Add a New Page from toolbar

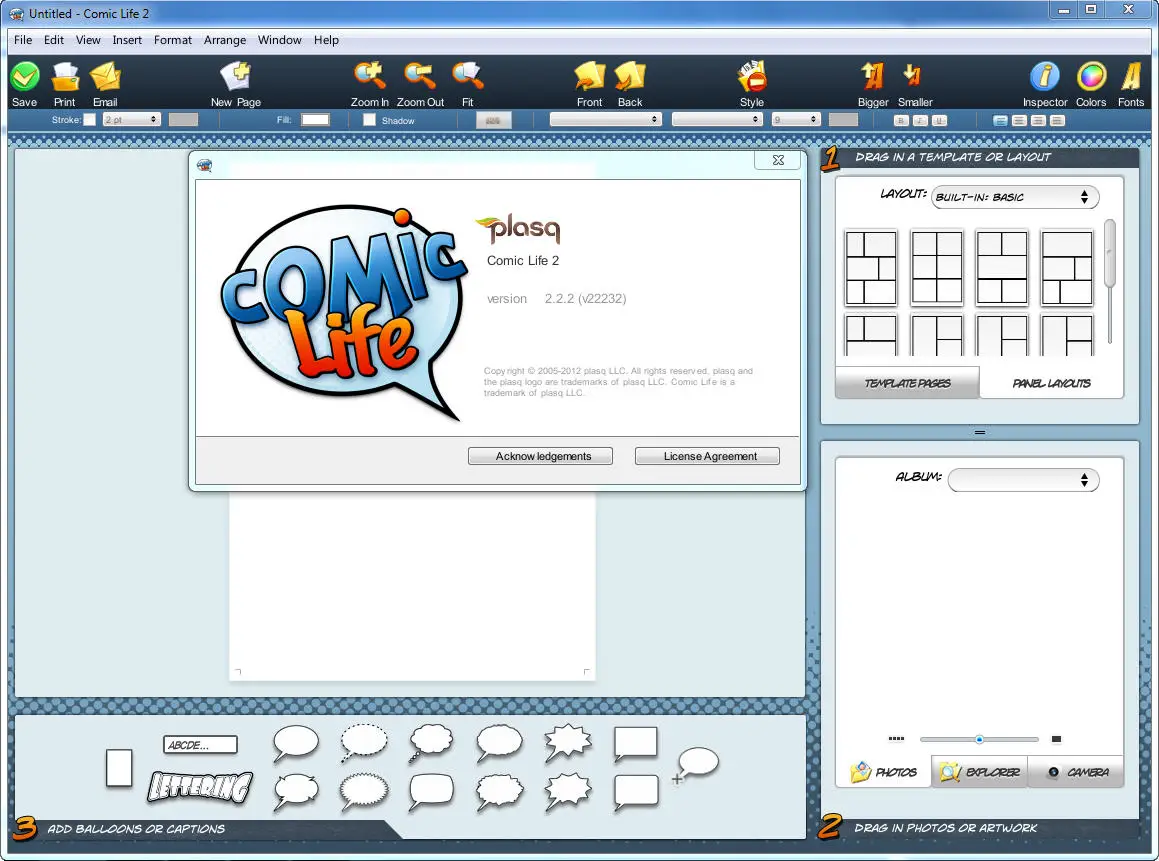coord(236,77)
